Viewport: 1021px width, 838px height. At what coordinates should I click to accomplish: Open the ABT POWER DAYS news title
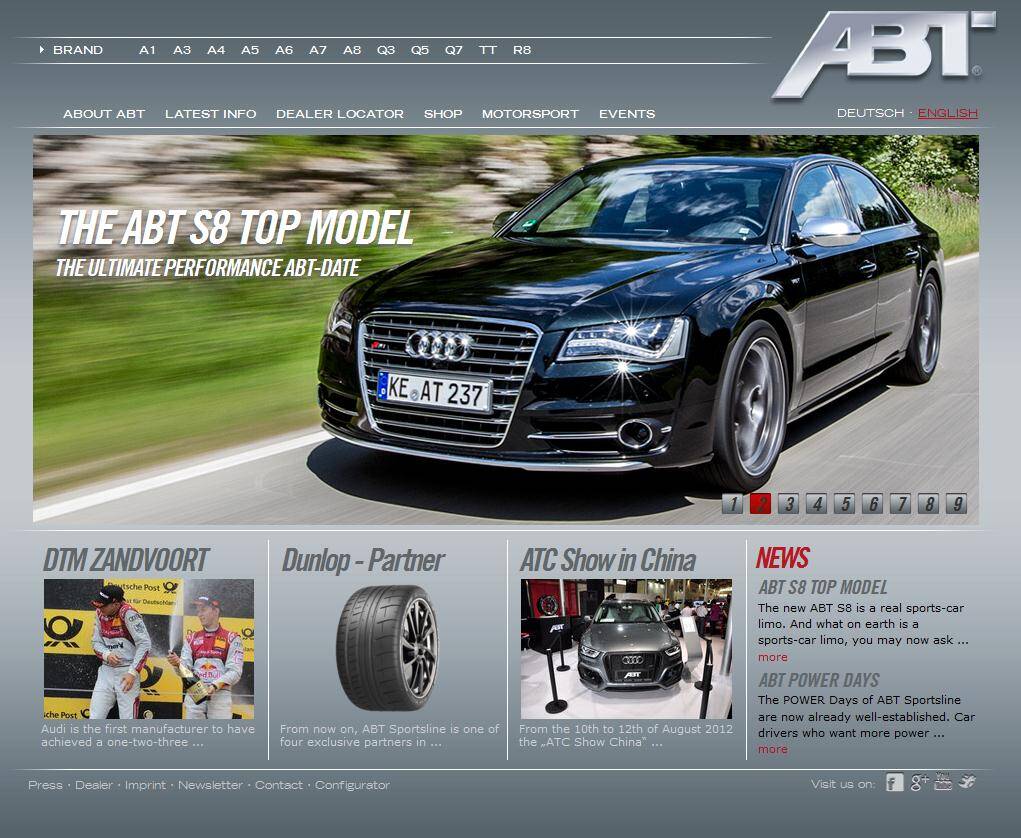pos(819,680)
